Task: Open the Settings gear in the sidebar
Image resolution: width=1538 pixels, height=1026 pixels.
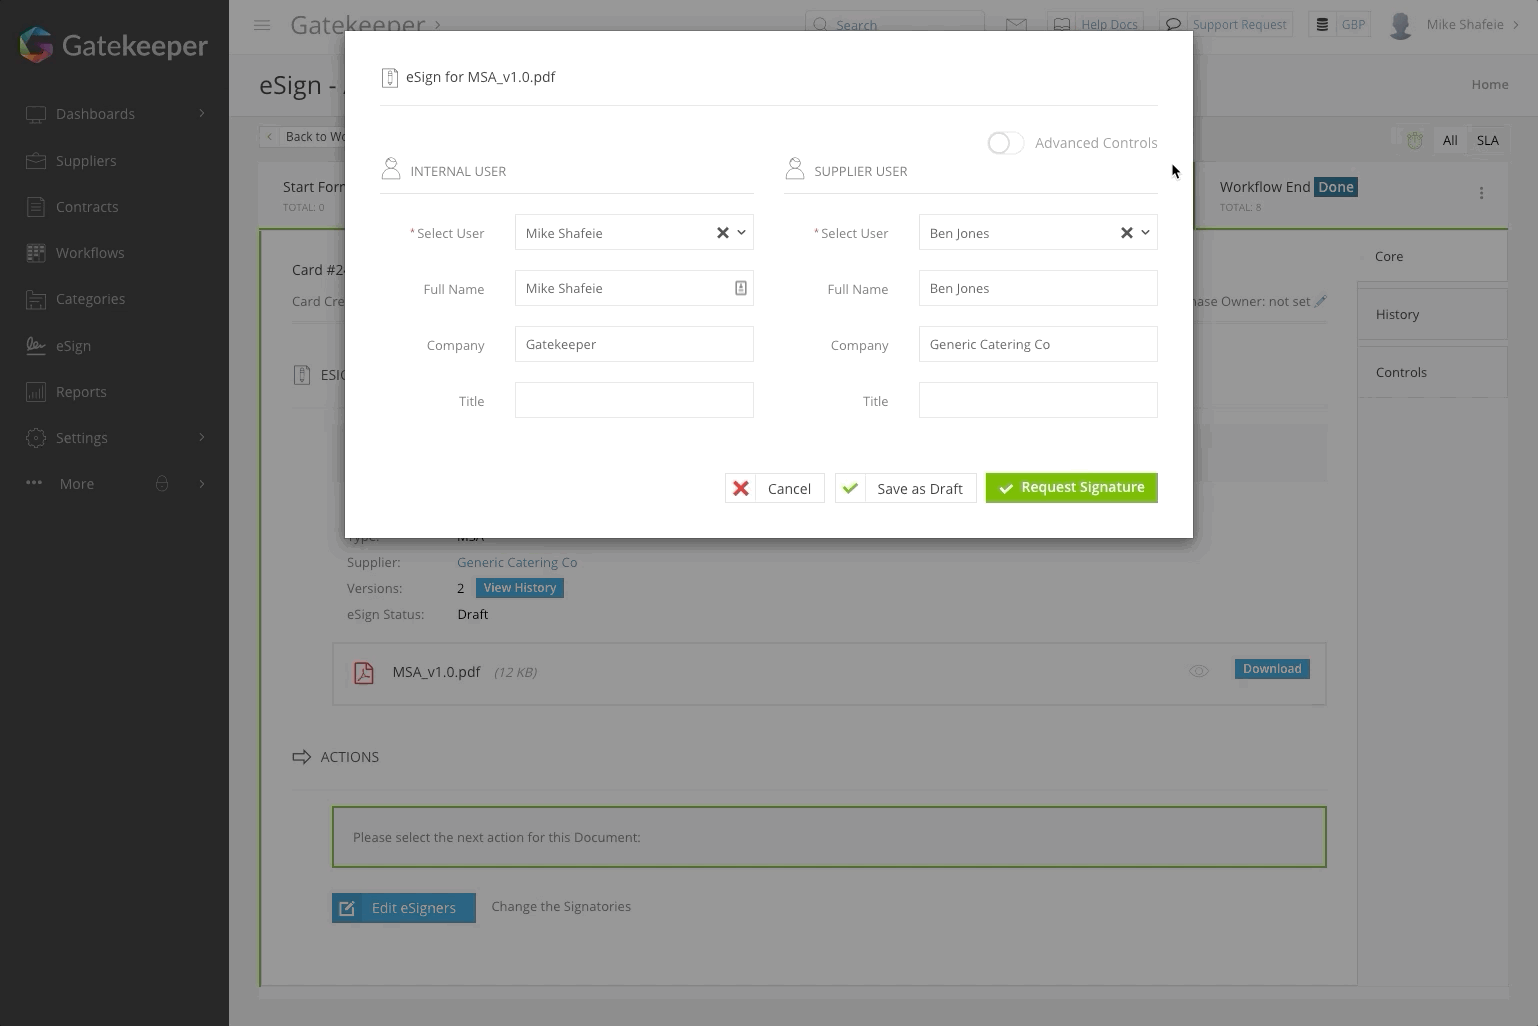Action: (x=36, y=437)
